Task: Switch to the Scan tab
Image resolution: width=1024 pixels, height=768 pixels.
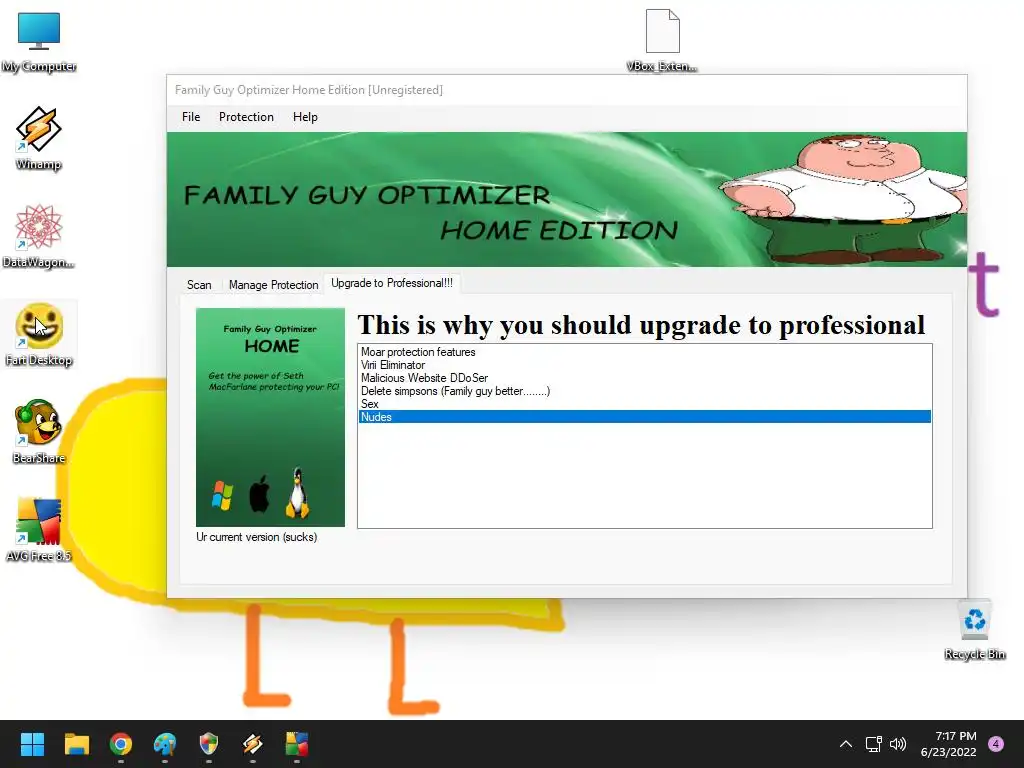Action: (199, 285)
